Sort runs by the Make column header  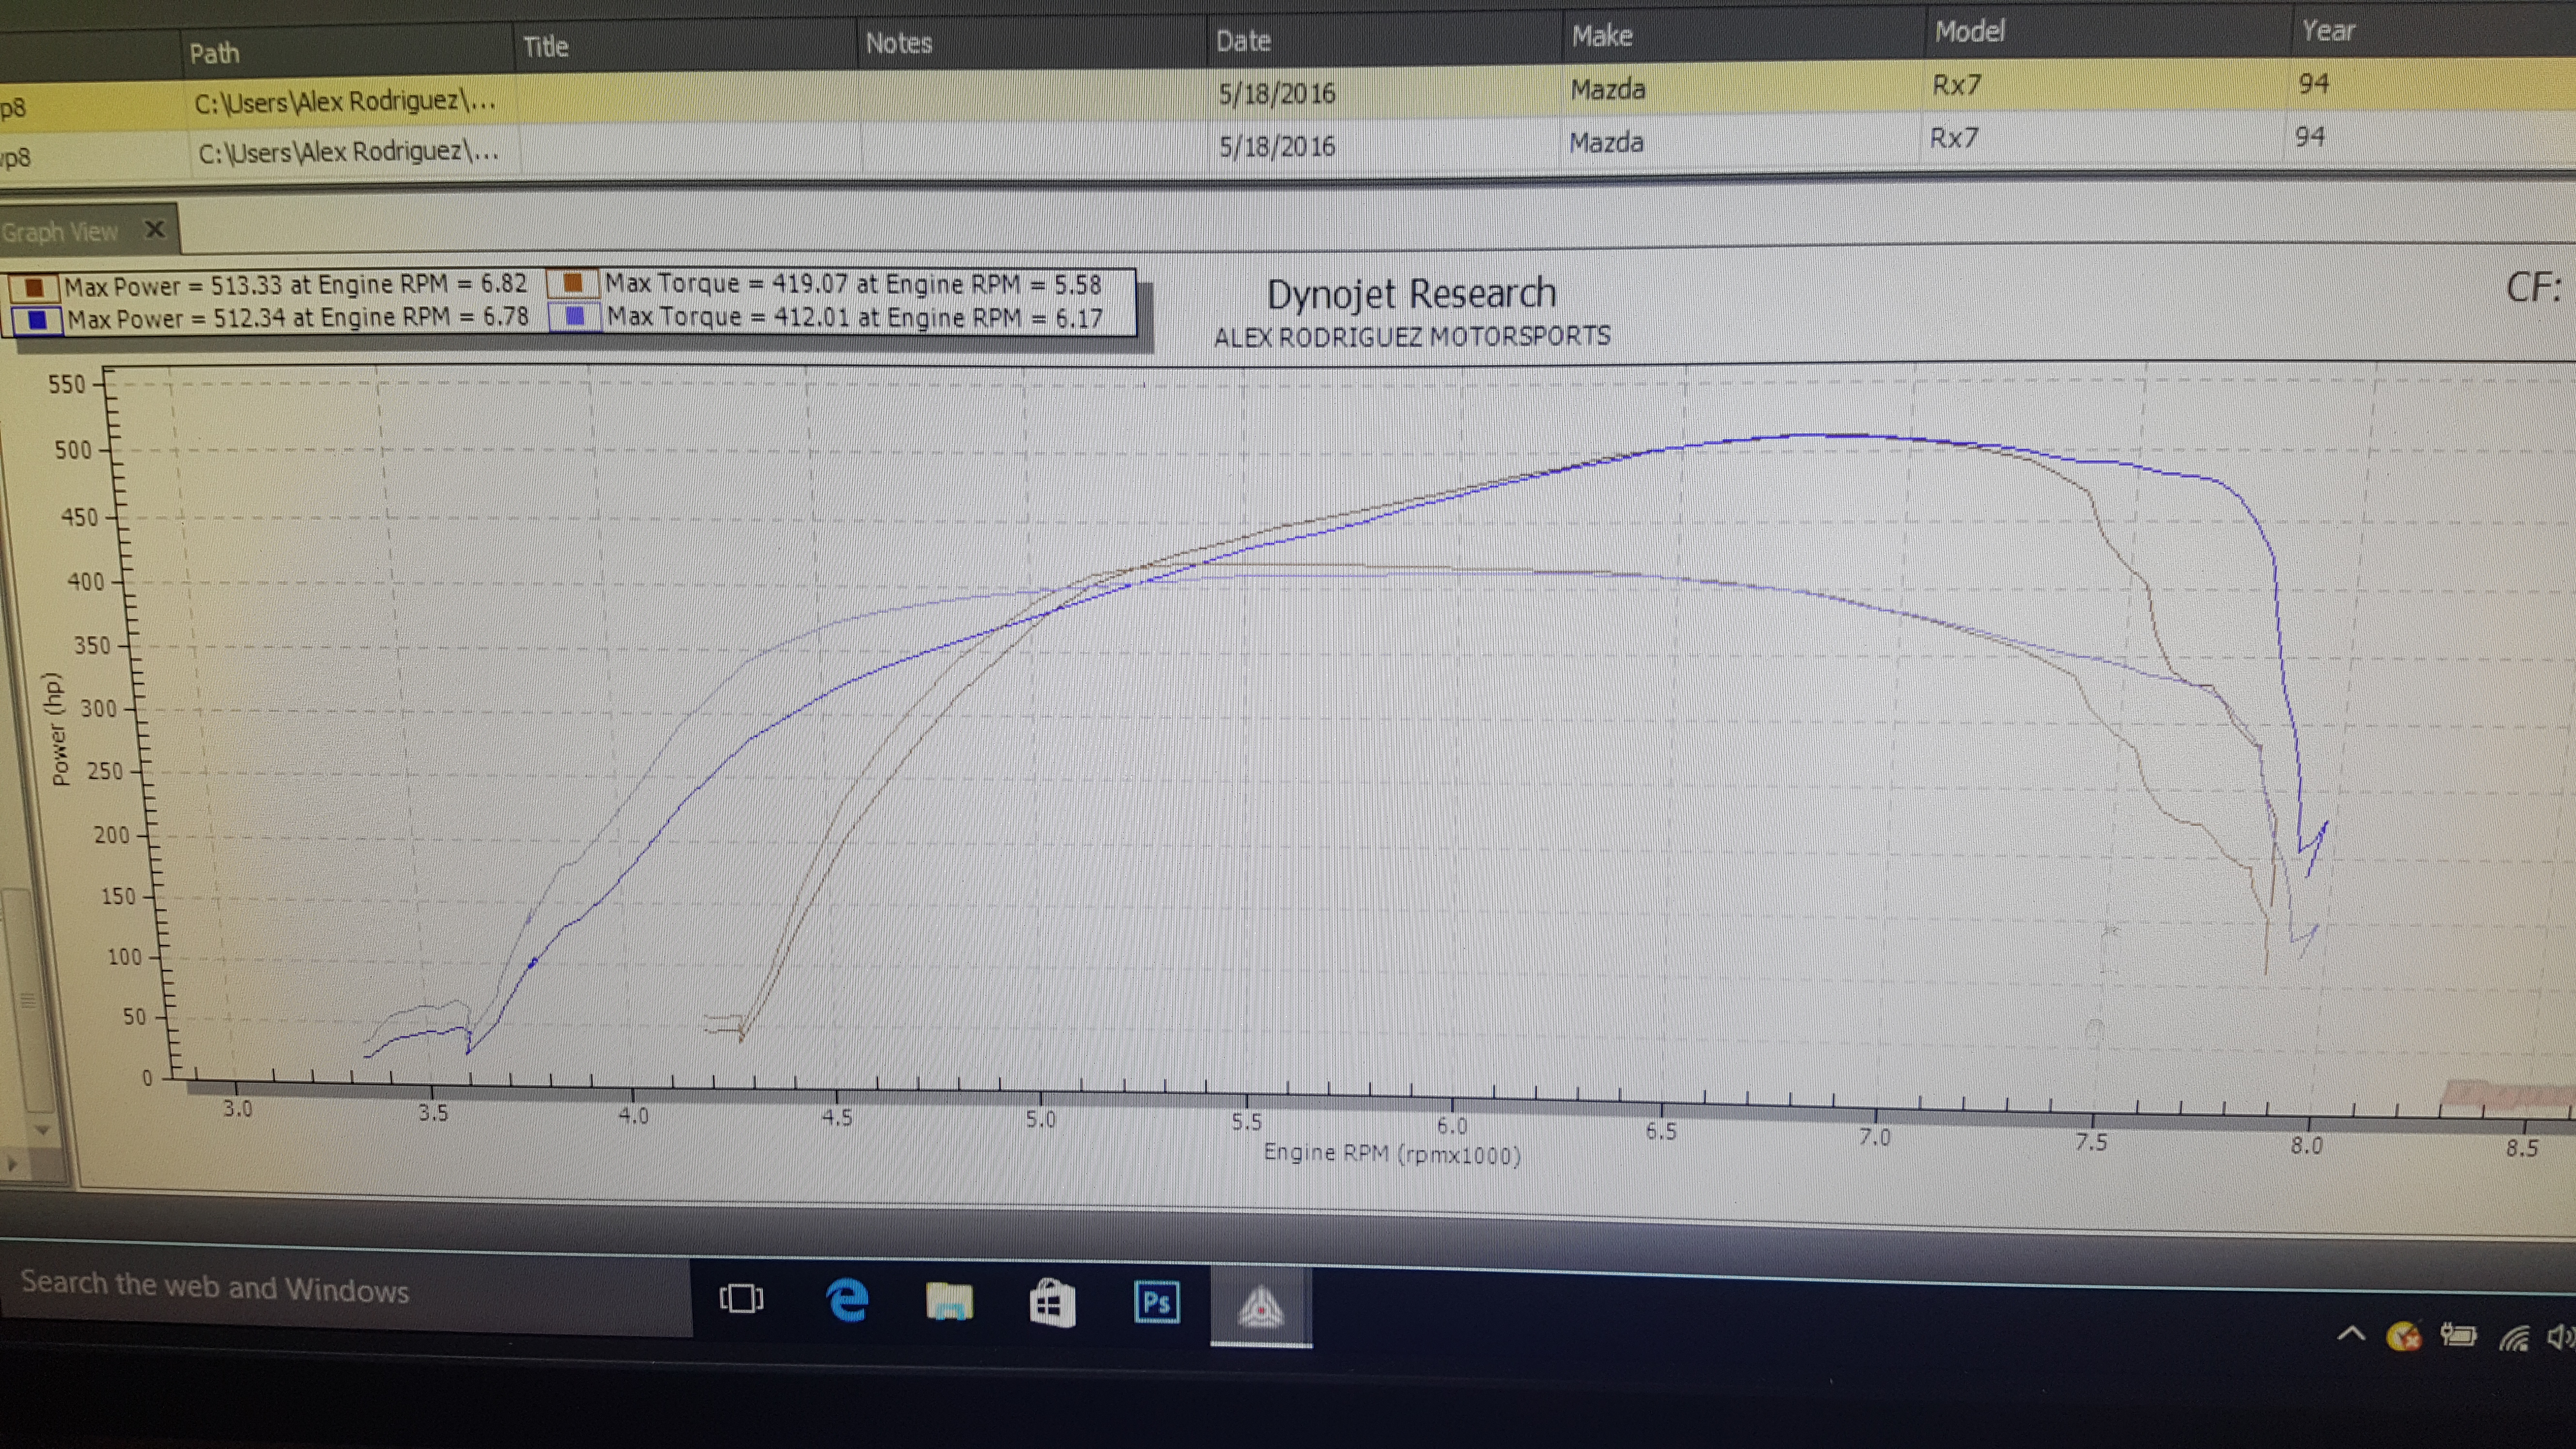[x=1602, y=36]
